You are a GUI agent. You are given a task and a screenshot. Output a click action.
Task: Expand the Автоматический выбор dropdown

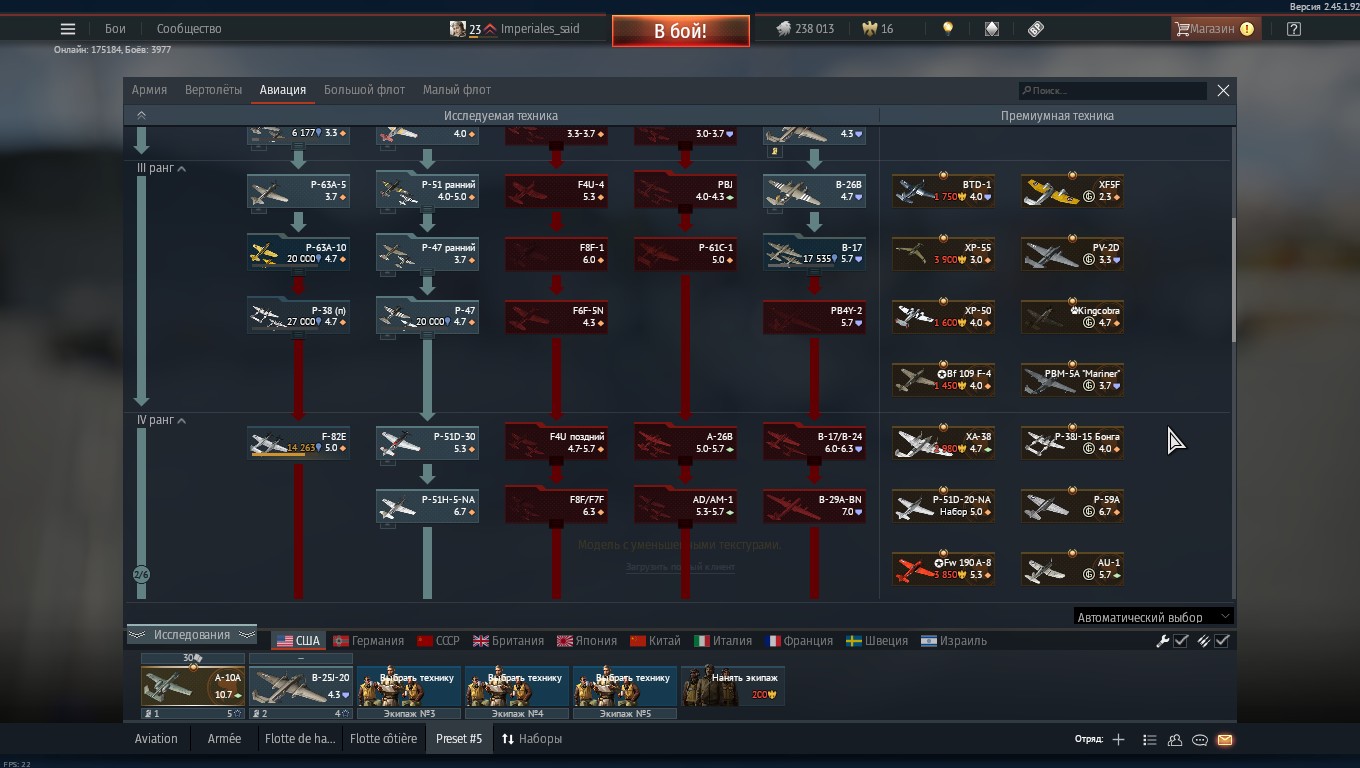click(1152, 617)
